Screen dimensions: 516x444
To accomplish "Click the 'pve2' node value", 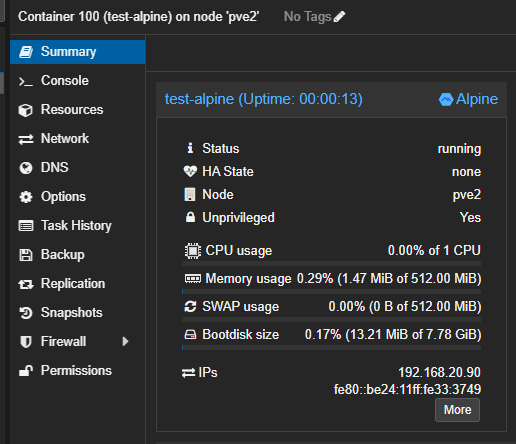I will (467, 195).
